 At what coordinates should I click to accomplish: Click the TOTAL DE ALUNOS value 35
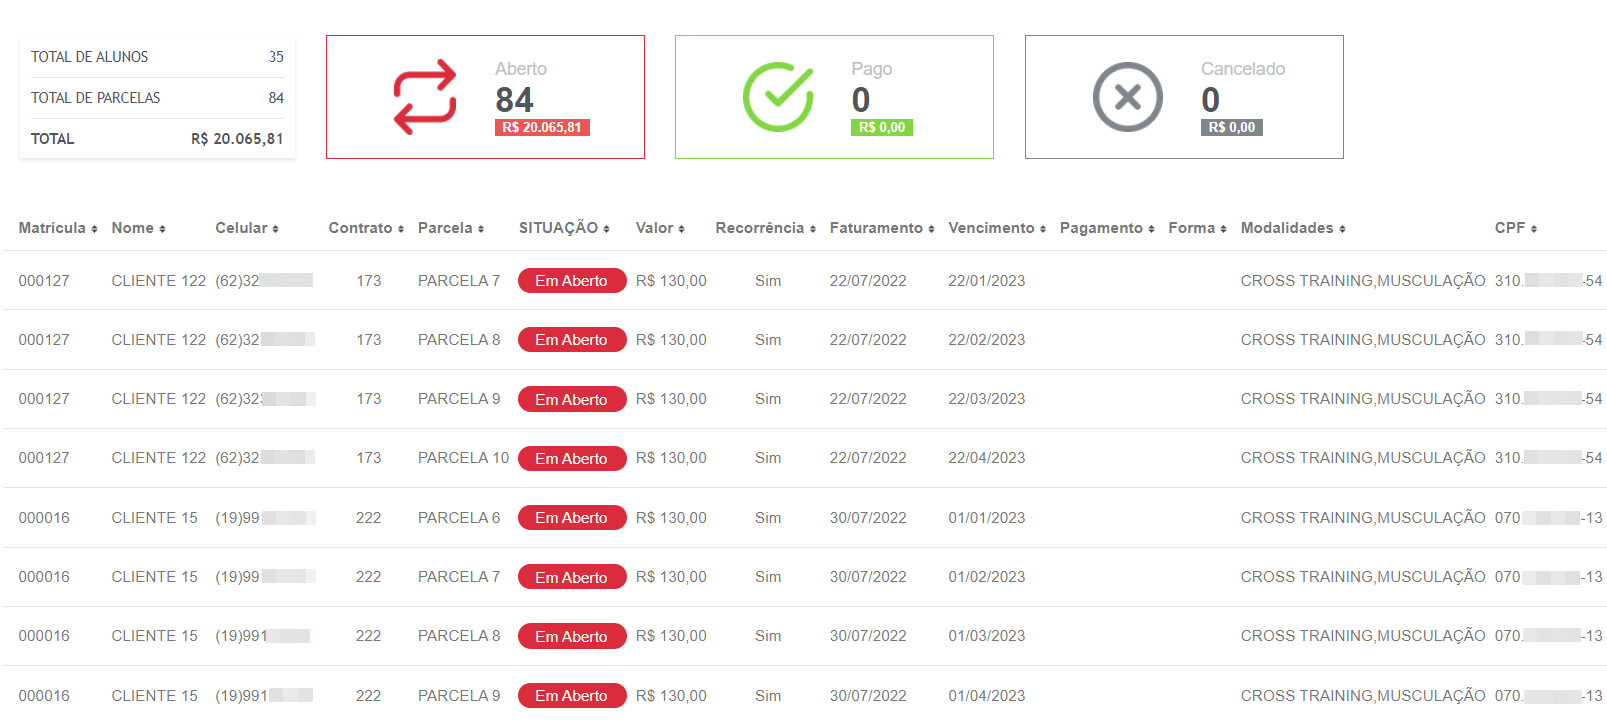(x=276, y=57)
